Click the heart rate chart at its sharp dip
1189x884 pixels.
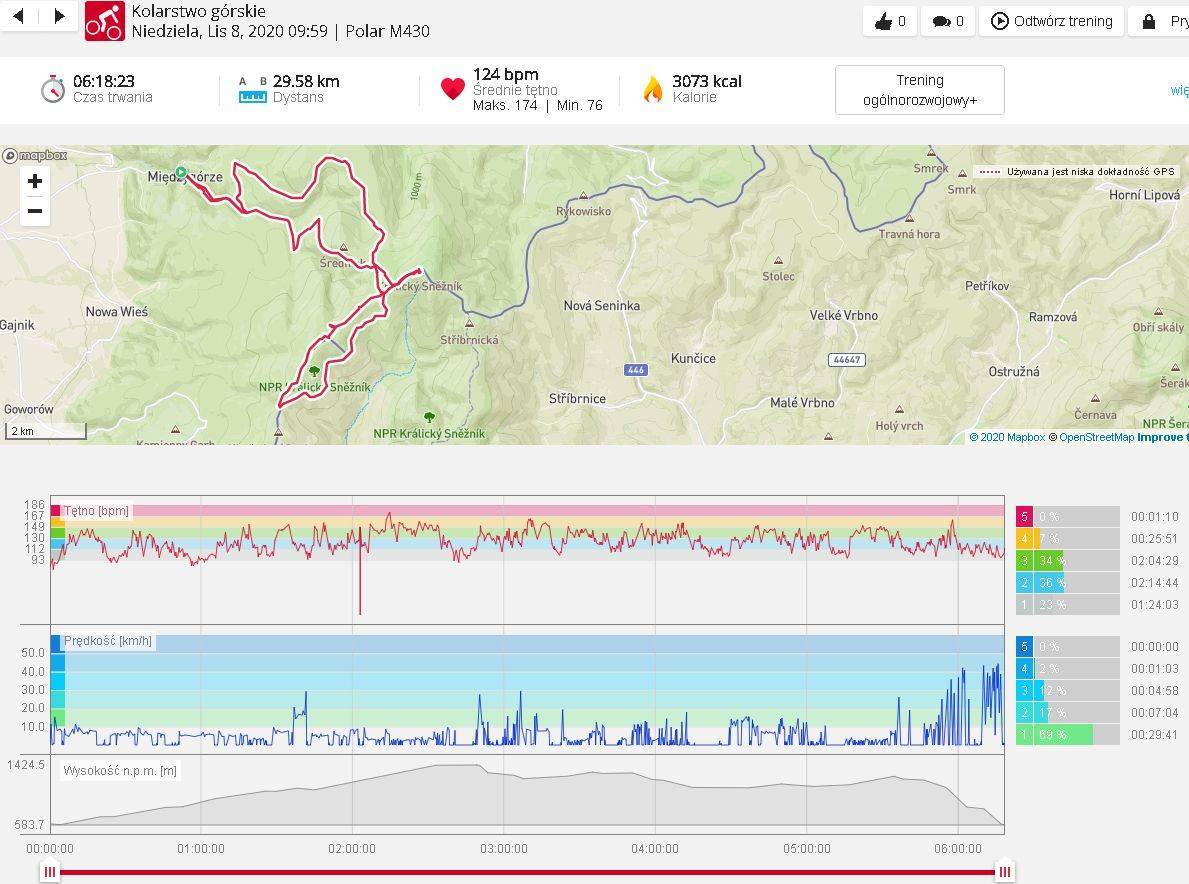coord(360,600)
